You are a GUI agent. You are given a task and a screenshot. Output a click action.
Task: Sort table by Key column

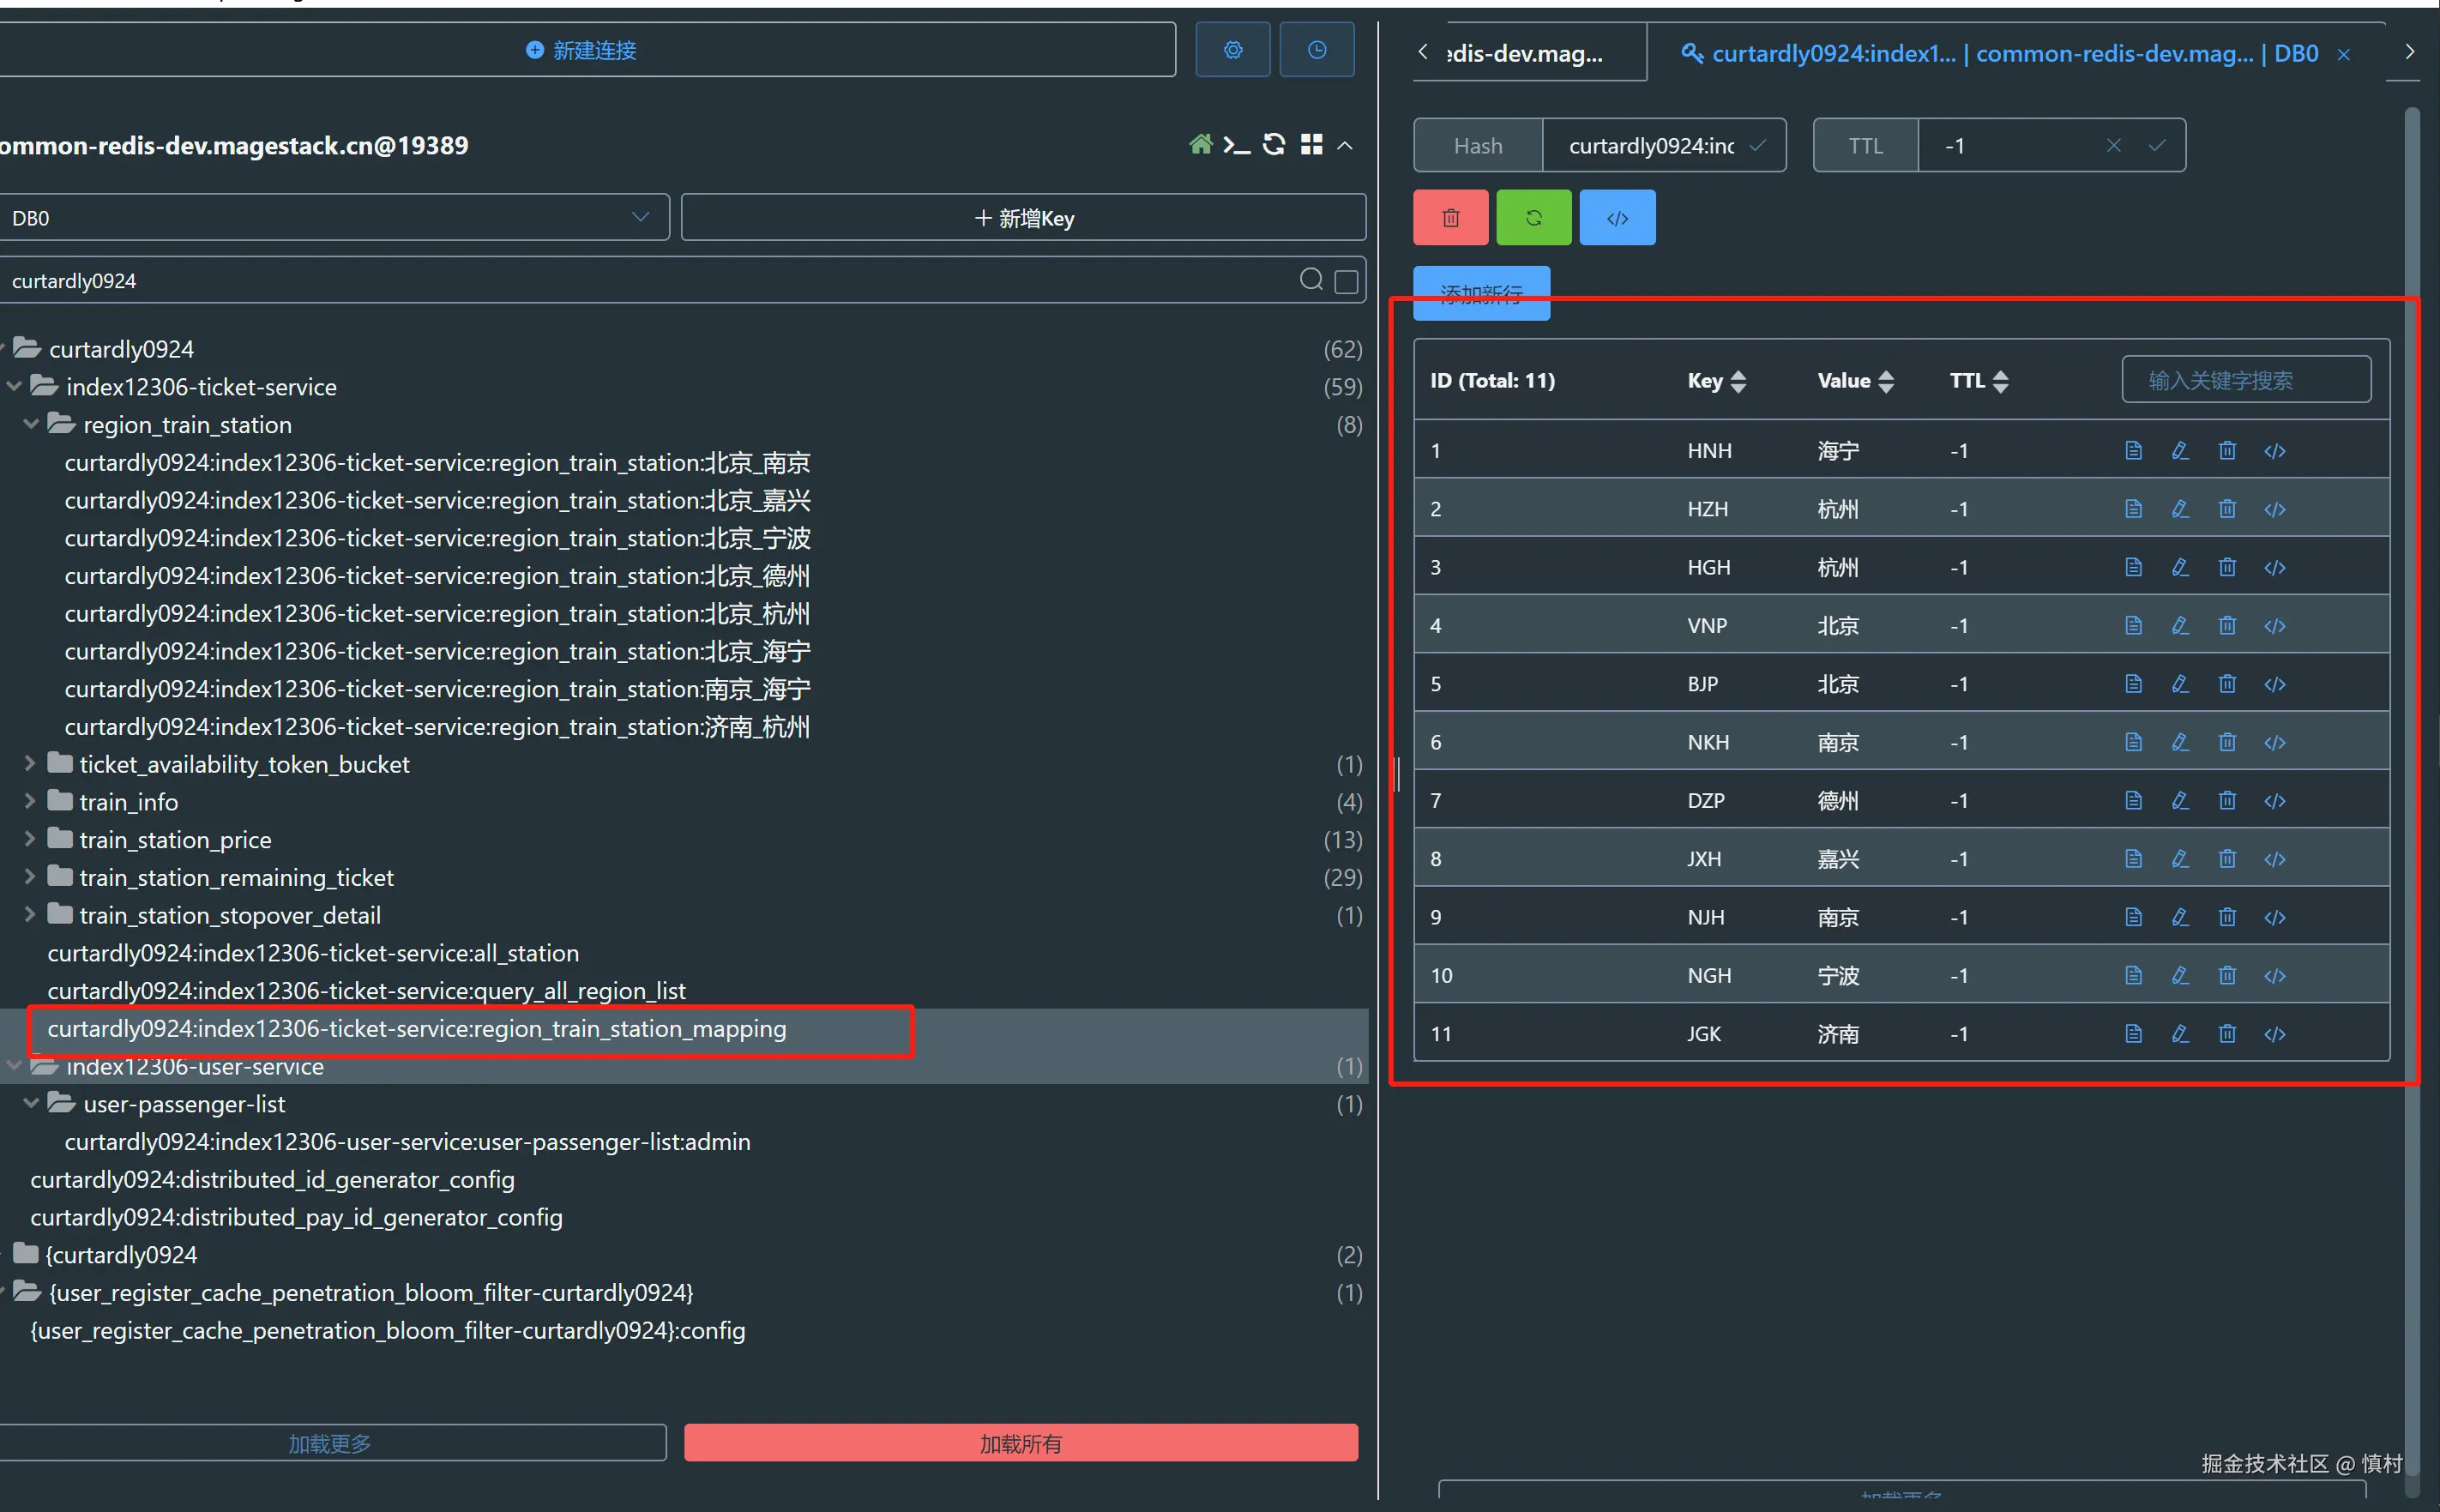click(1716, 381)
